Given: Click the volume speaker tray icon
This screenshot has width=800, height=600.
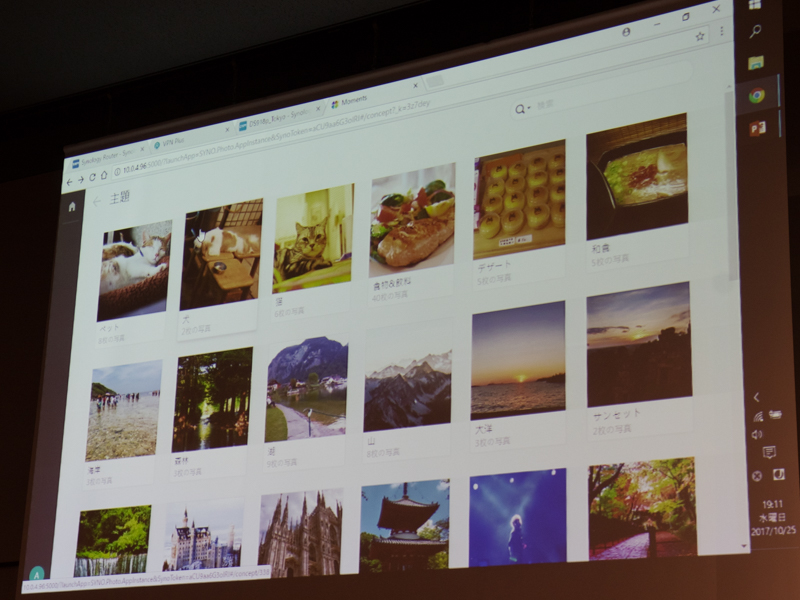Looking at the screenshot, I should click(x=757, y=434).
